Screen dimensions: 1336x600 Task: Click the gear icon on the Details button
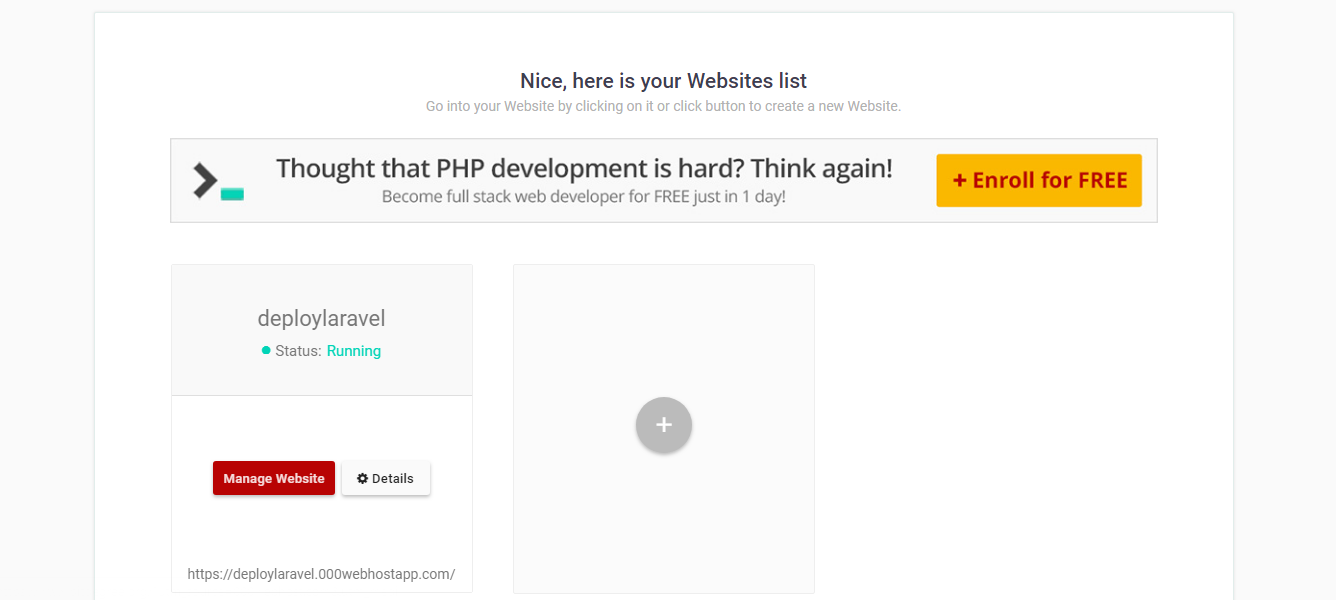(362, 478)
